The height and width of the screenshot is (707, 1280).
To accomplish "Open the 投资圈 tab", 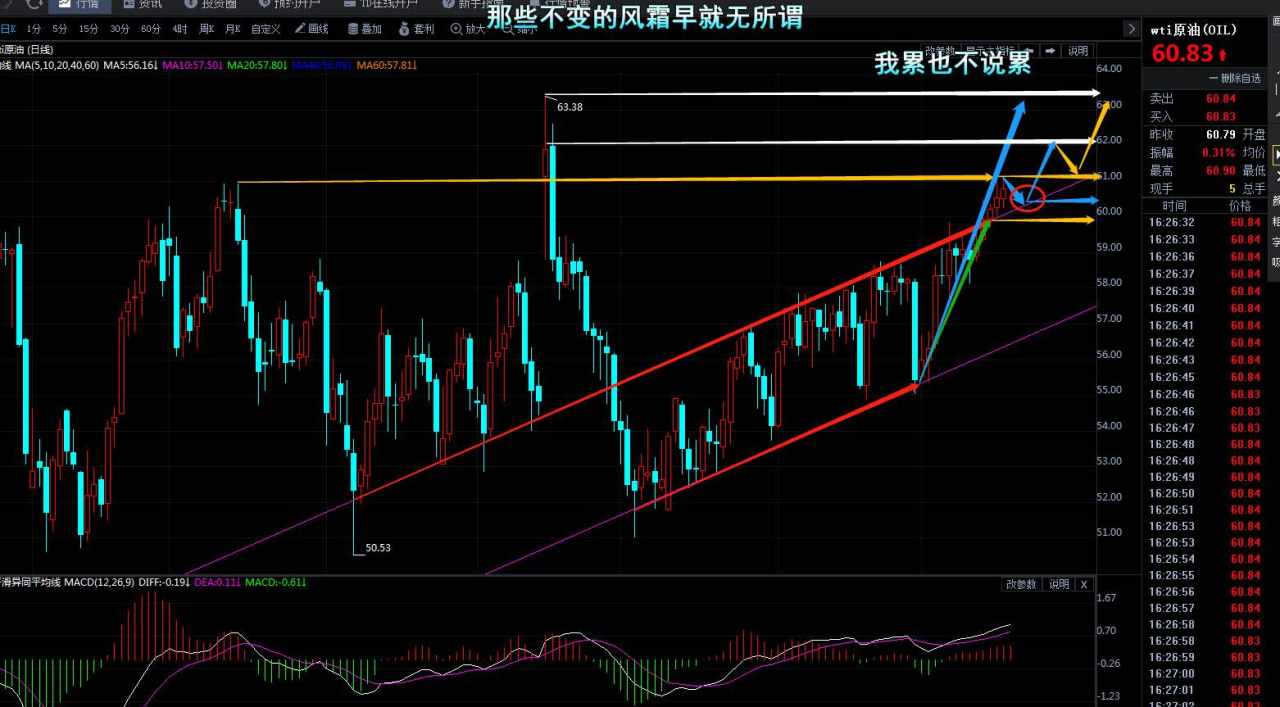I will coord(210,4).
